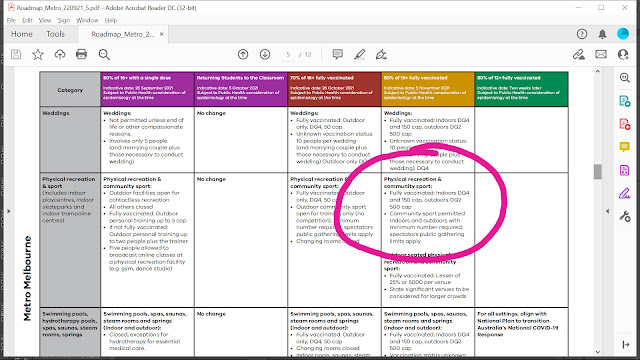The image size is (640, 360).
Task: Open the Help menu
Action: 111,20
